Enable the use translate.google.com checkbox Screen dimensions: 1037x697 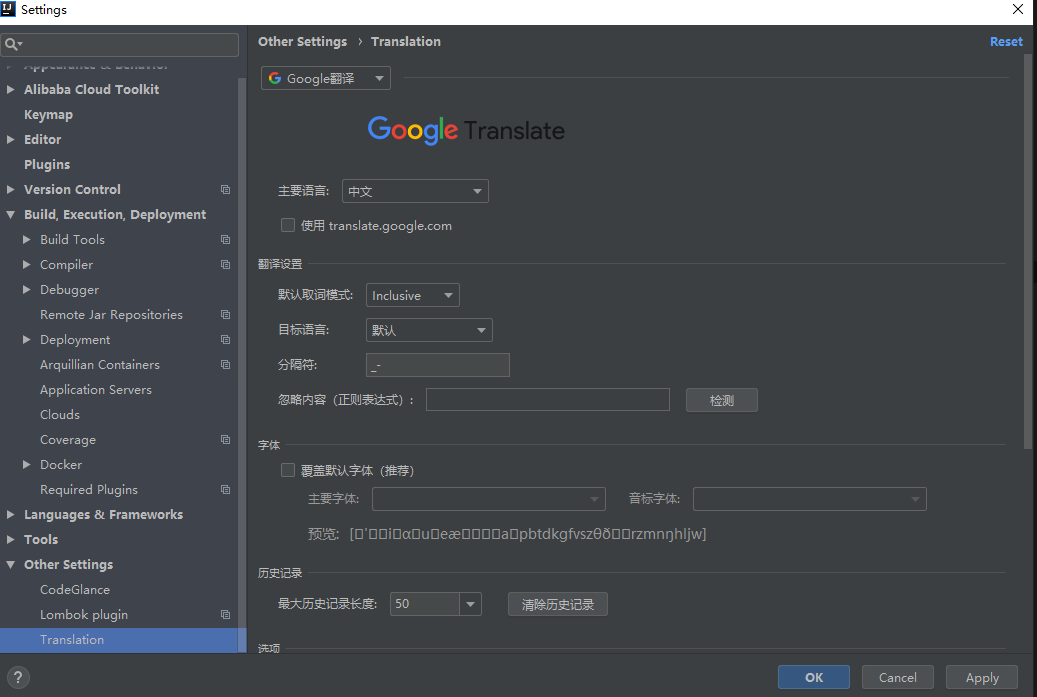click(x=288, y=226)
